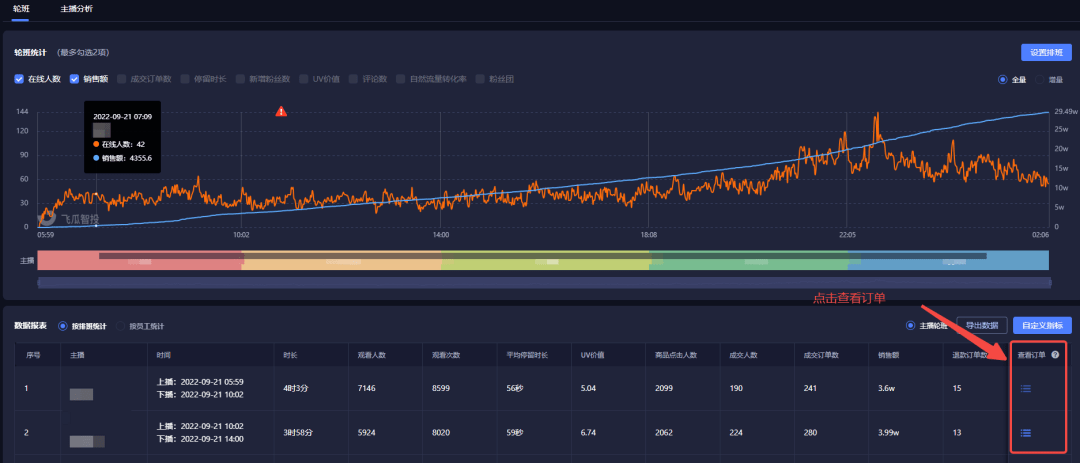Click the 销售额 column header
This screenshot has width=1080, height=463.
coord(889,356)
